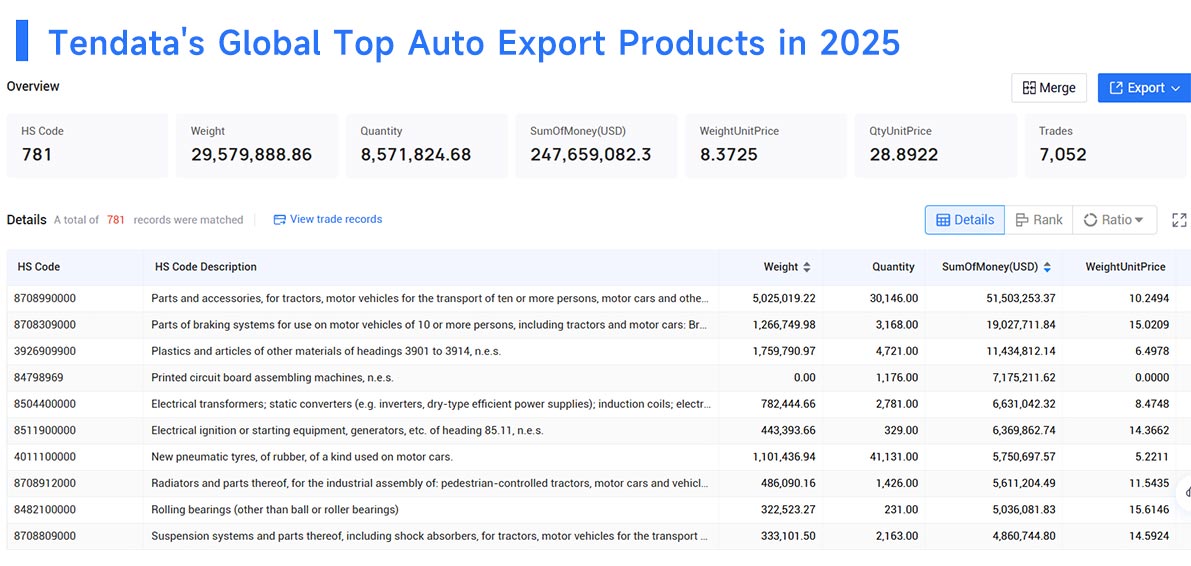The image size is (1191, 566).
Task: Sort by SumOfMoney(USD) column arrows
Action: 1047,267
